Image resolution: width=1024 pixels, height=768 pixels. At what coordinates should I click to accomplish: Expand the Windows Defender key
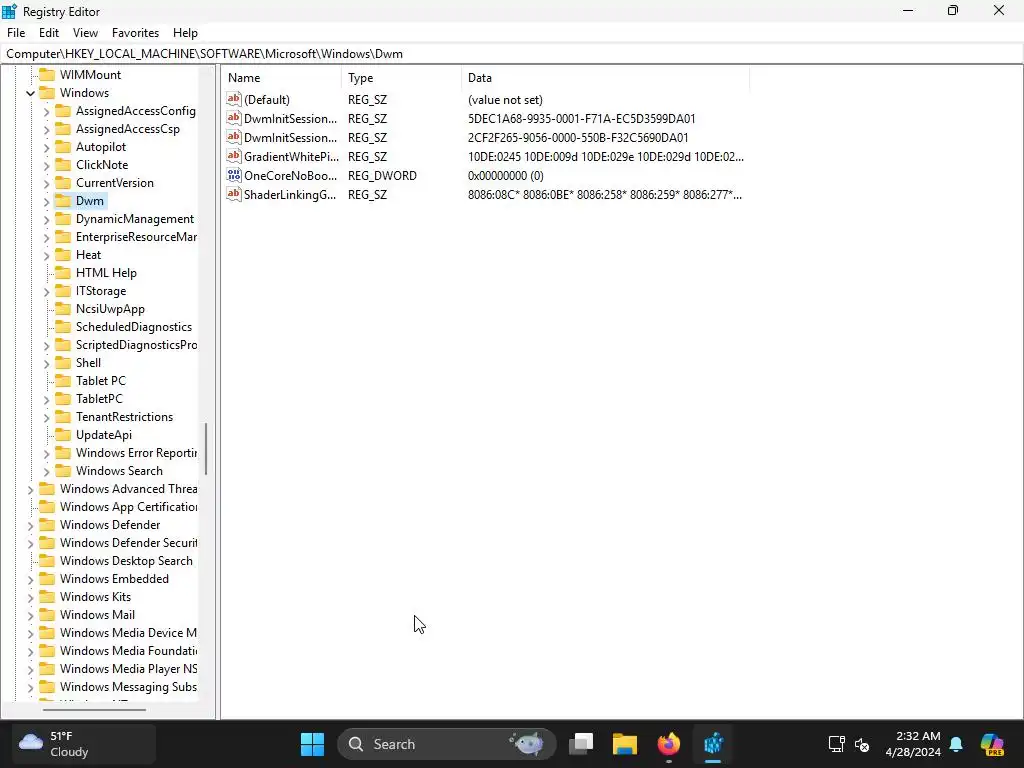[30, 526]
